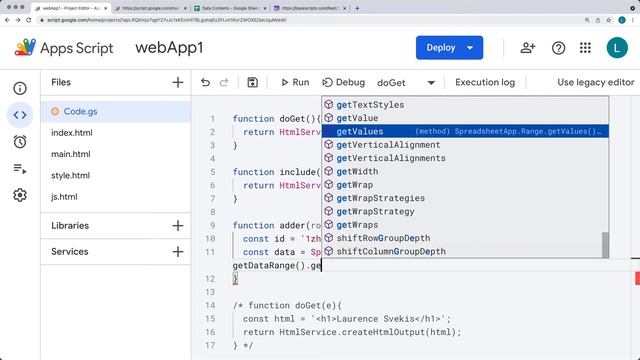The image size is (640, 360).
Task: Rename project title webApp1
Action: (169, 48)
